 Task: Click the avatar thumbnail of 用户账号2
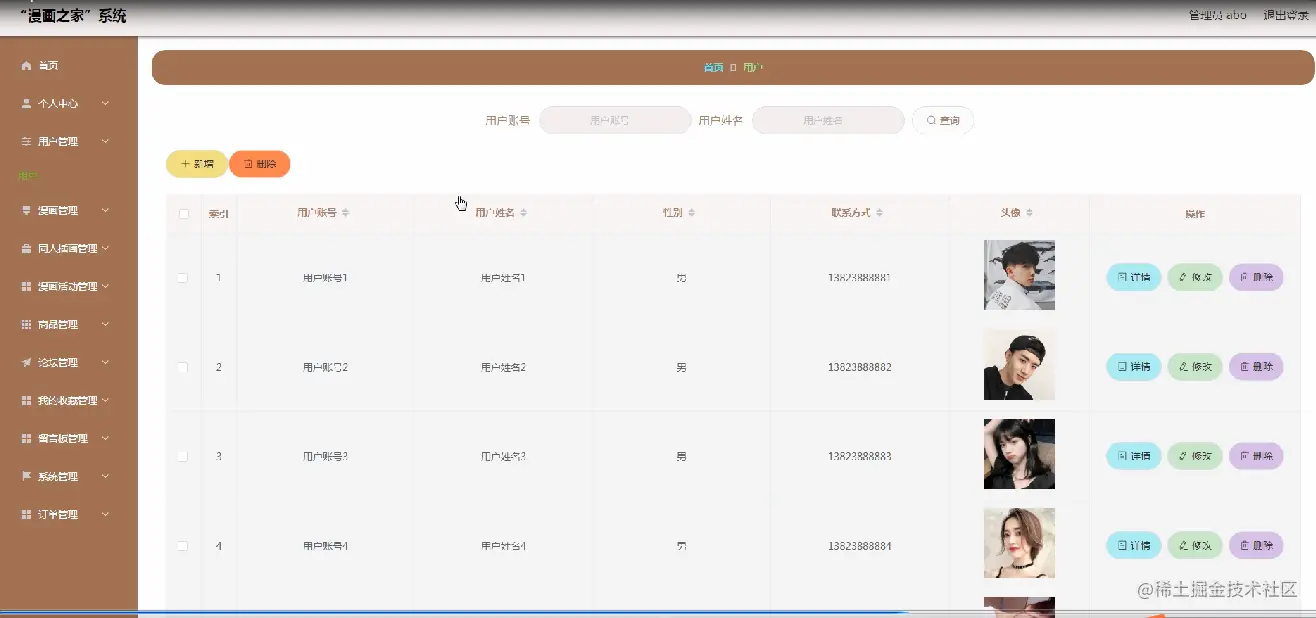pyautogui.click(x=1019, y=364)
